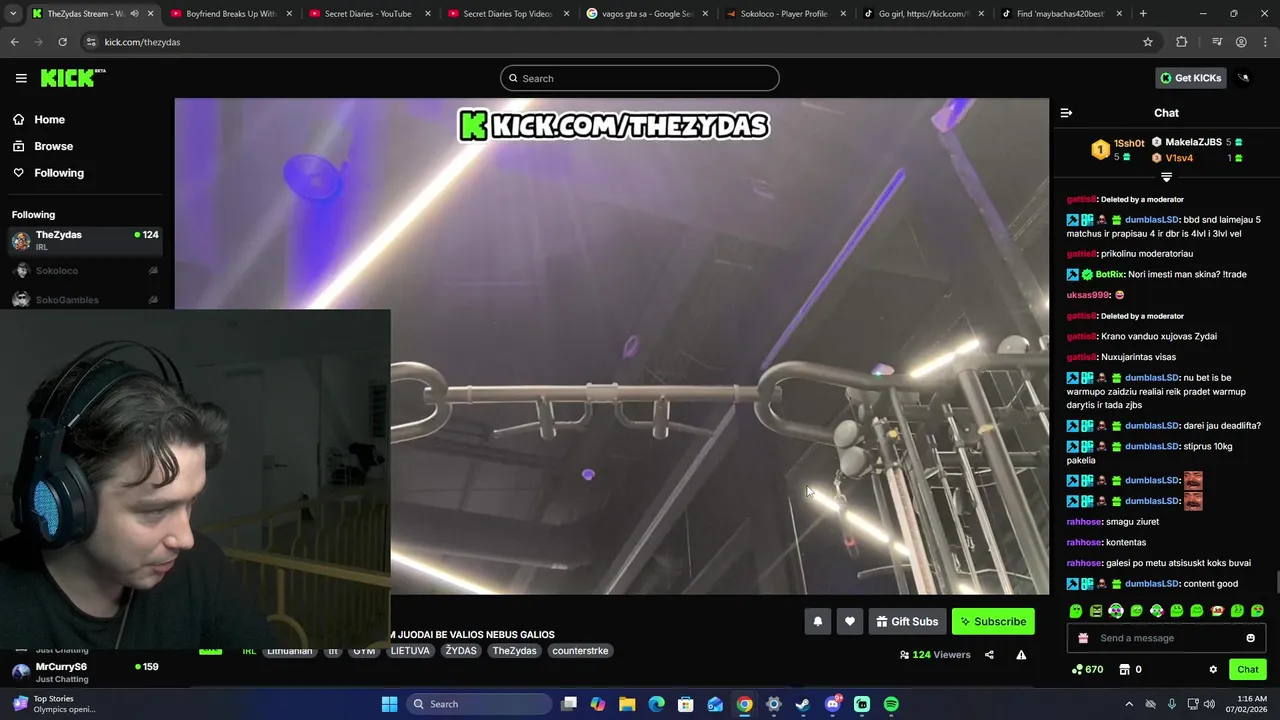Click the GYM tag
This screenshot has width=1280, height=720.
pos(364,651)
